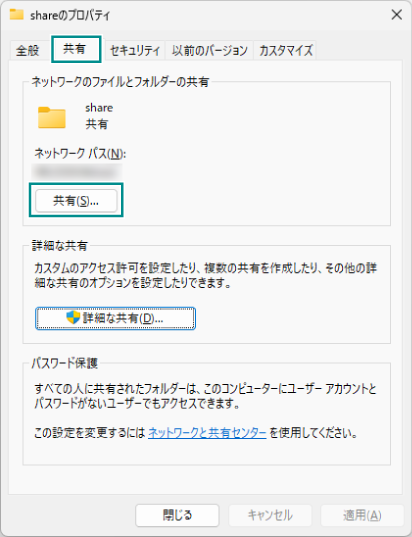The height and width of the screenshot is (537, 412).
Task: Click the UAC shield icon on 詳細な共有 button
Action: tap(73, 318)
